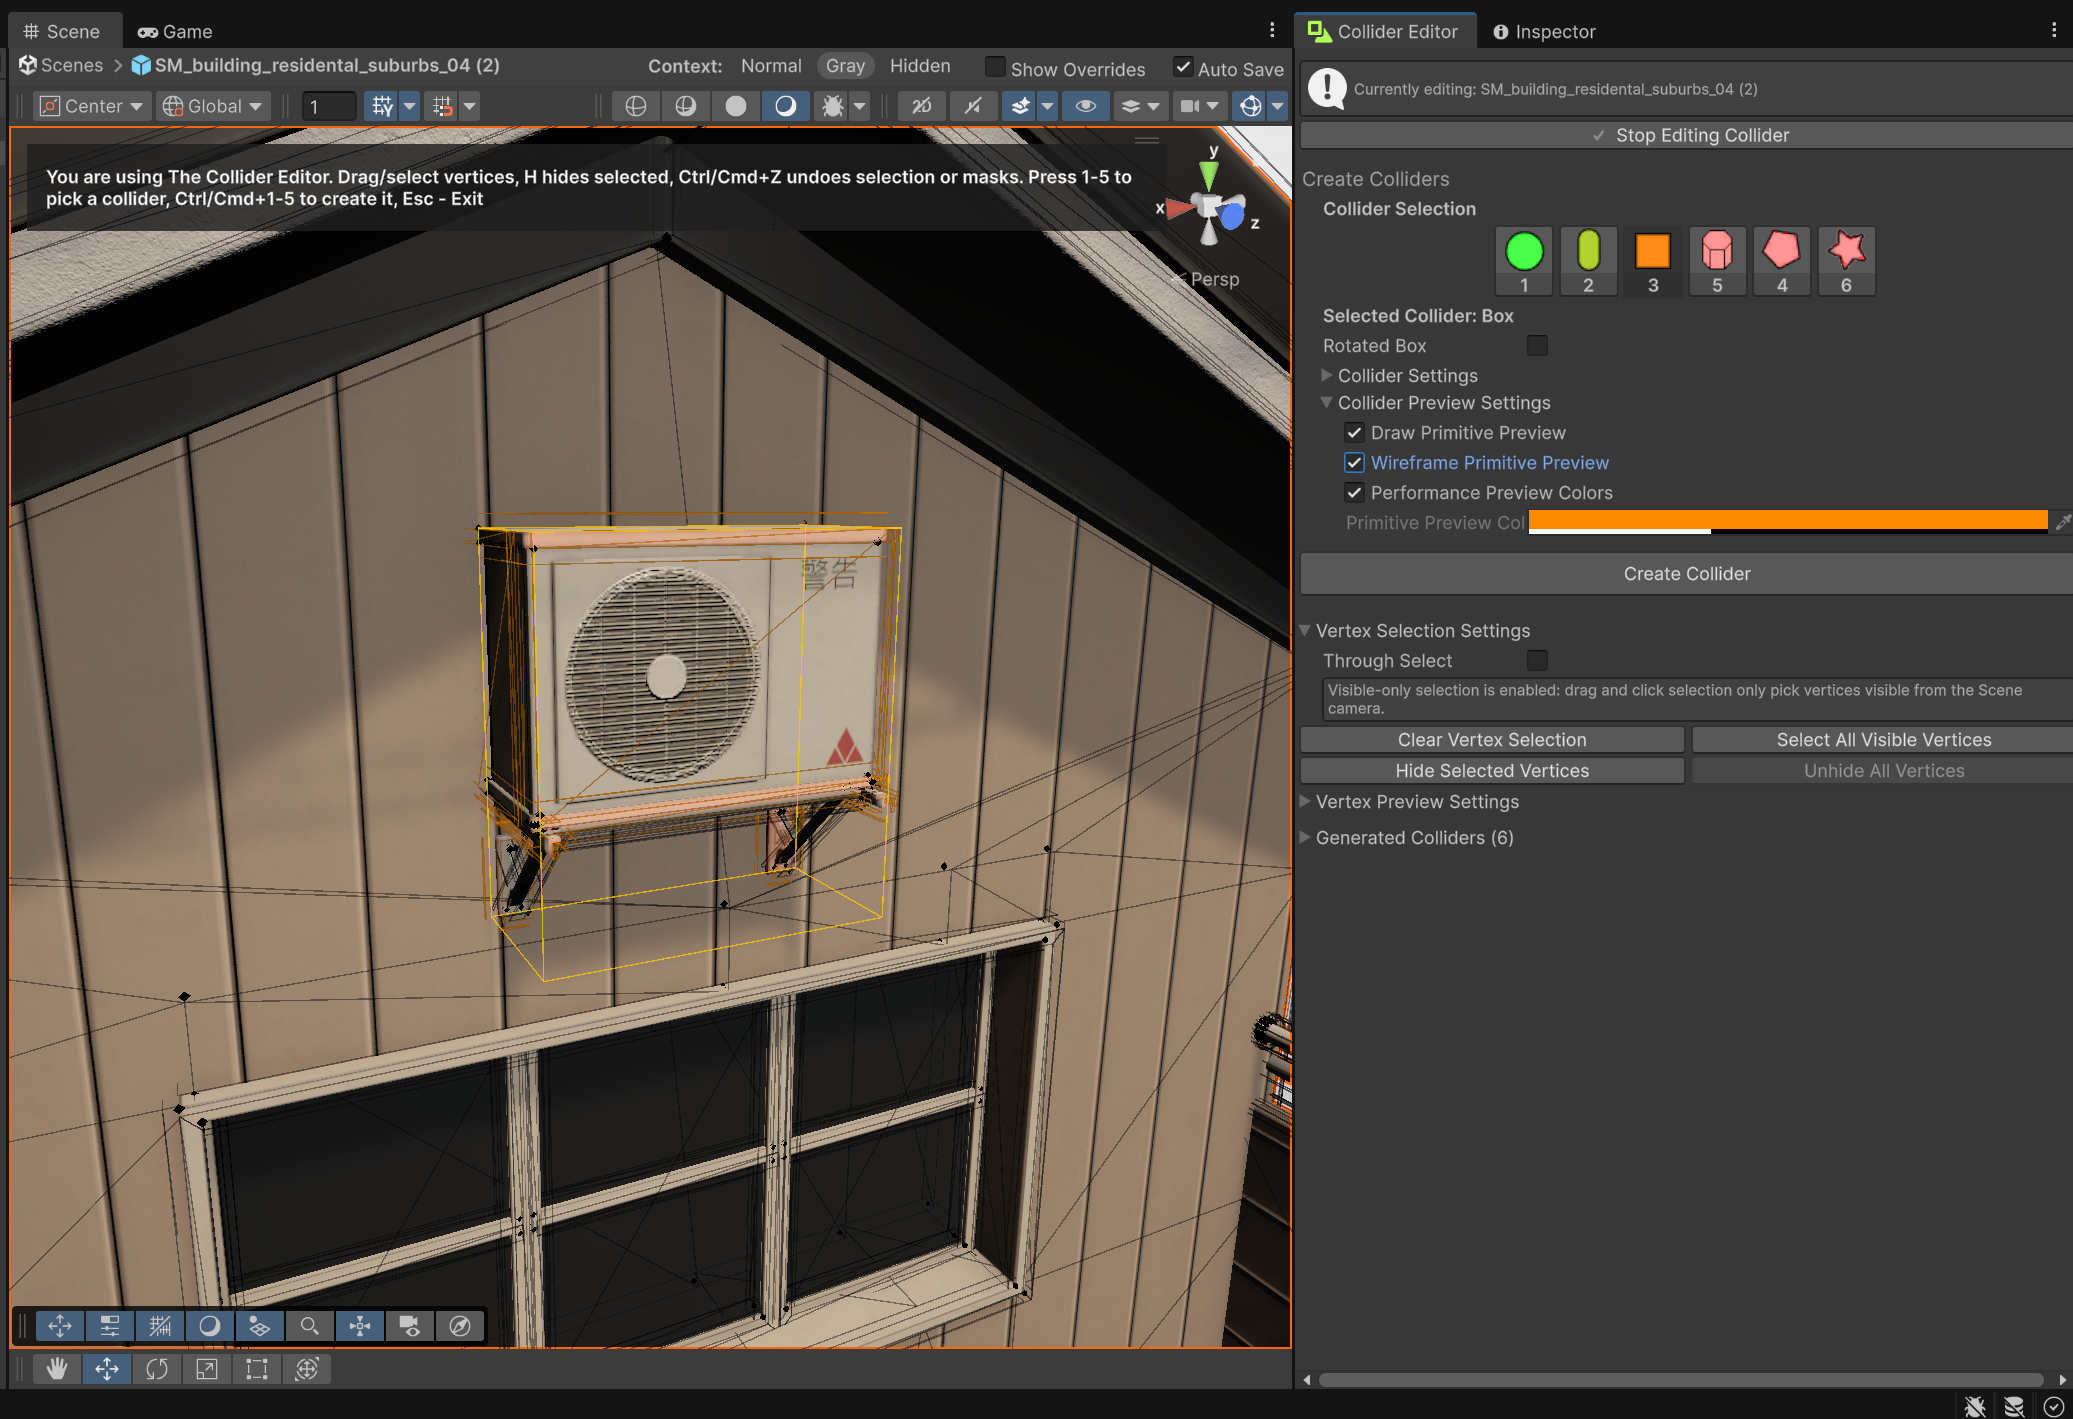Toggle the 2D view button

922,106
